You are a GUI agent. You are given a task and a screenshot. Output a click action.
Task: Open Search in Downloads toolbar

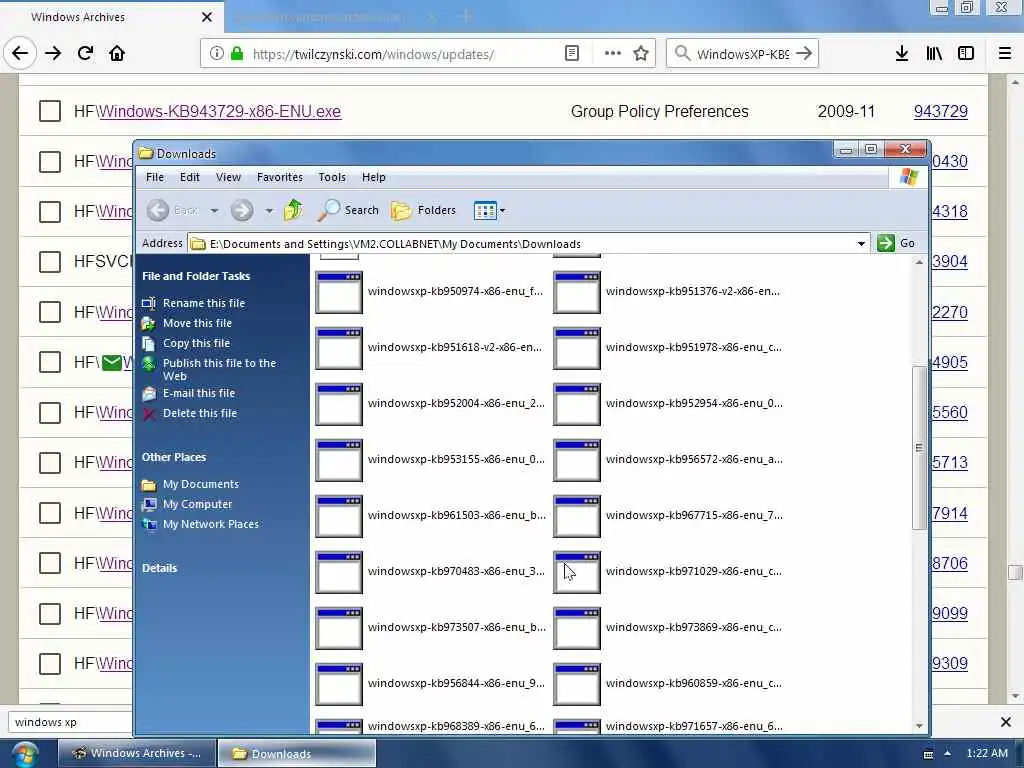tap(348, 210)
